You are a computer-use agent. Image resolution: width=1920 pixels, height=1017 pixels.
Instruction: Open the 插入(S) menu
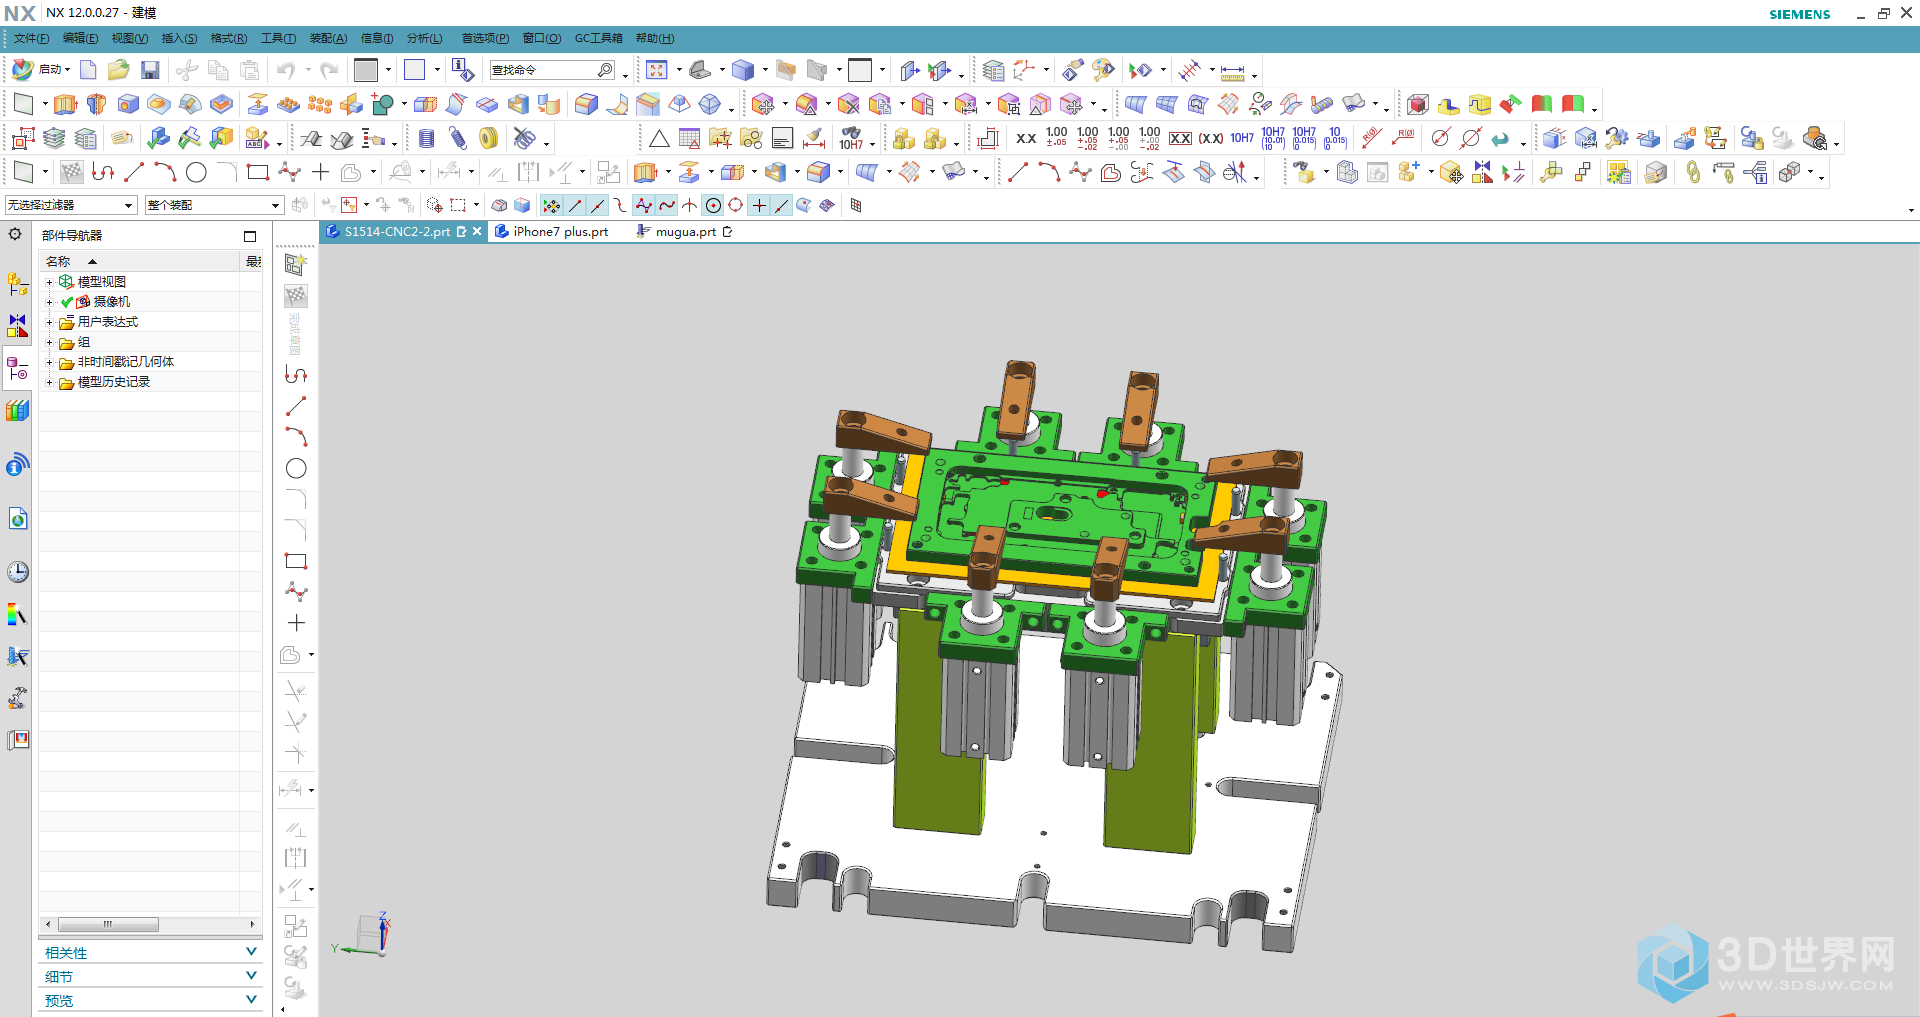tap(179, 38)
